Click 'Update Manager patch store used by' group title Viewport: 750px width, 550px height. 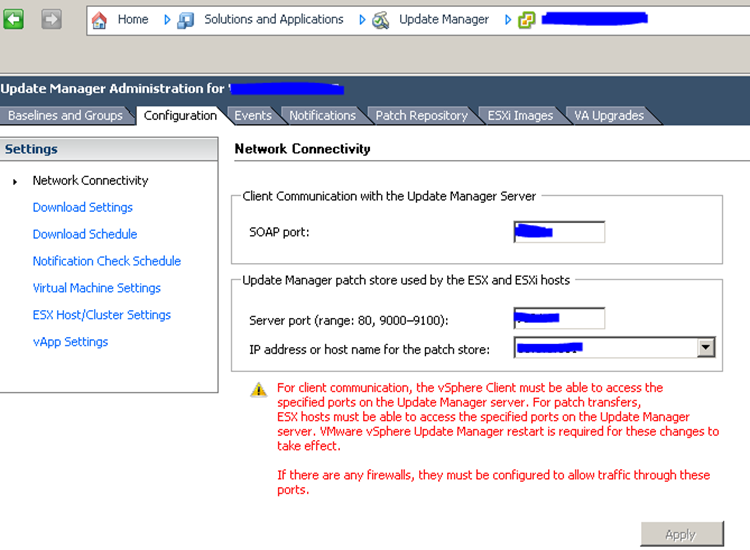pyautogui.click(x=406, y=280)
